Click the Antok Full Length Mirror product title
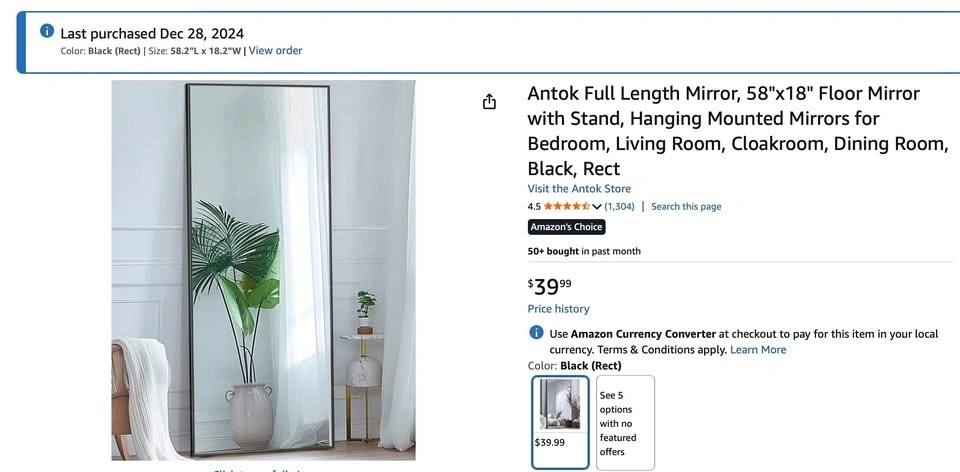The image size is (960, 472). (738, 131)
